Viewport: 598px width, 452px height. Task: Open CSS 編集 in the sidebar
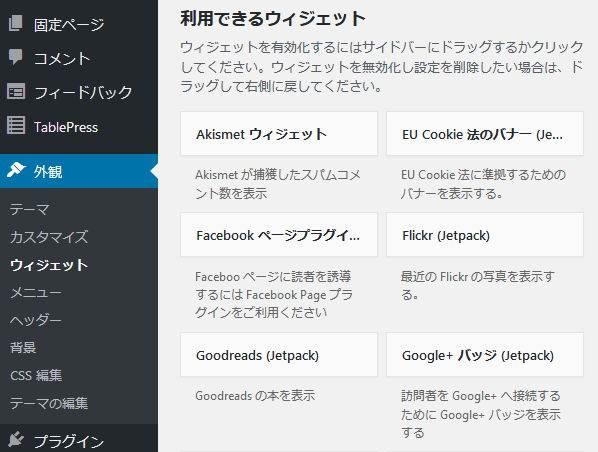(x=36, y=375)
